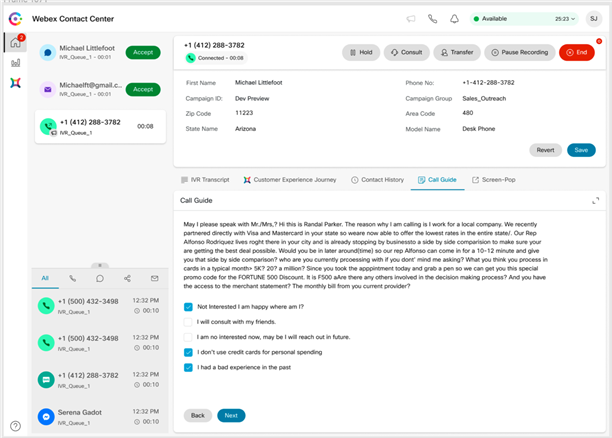Screen dimensions: 612x438
Task: Accept Michael Littlefoot chat request
Action: tap(143, 52)
